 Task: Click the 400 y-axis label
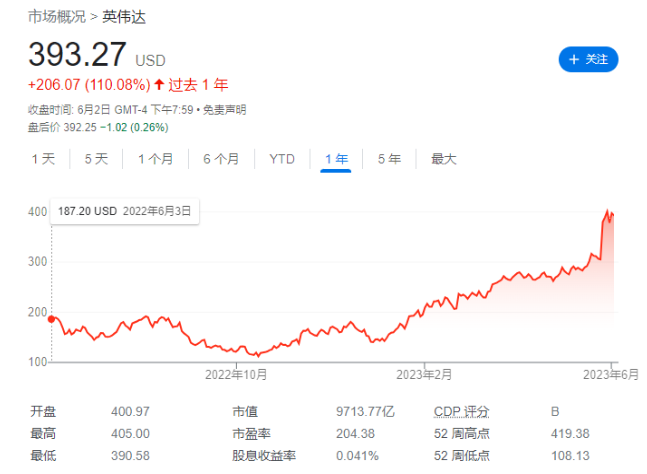[x=38, y=212]
